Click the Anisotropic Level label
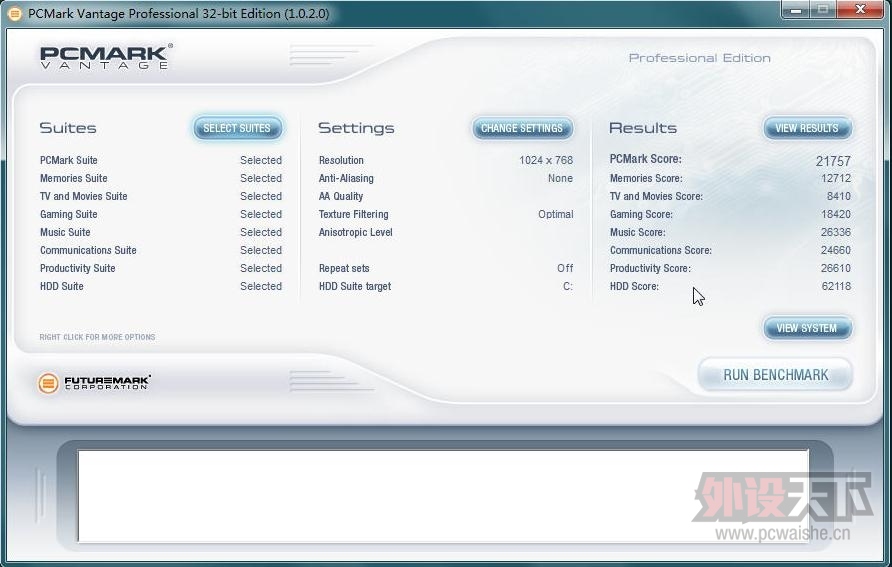Image resolution: width=892 pixels, height=567 pixels. (x=356, y=232)
